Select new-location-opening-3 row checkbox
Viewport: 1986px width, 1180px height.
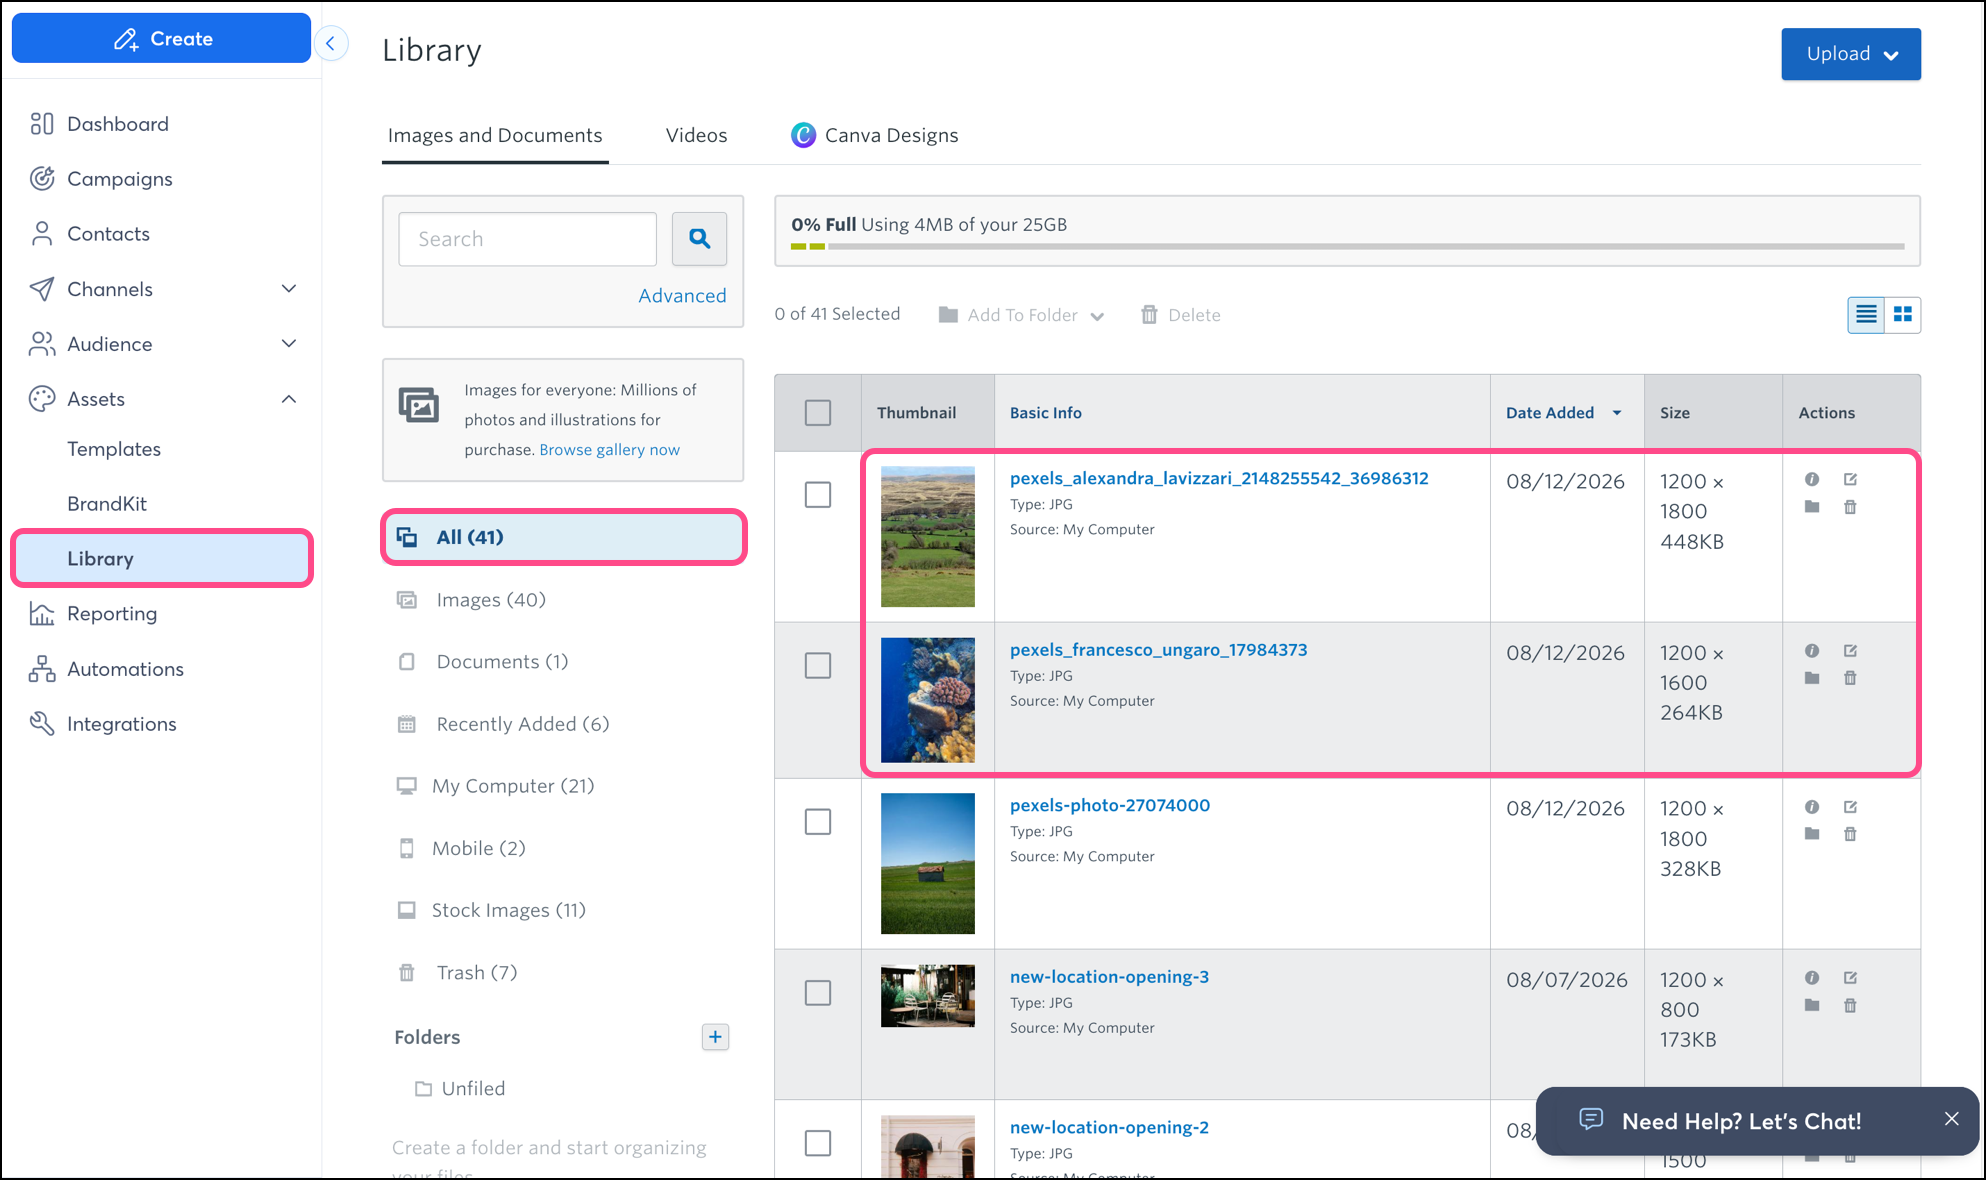pyautogui.click(x=818, y=992)
